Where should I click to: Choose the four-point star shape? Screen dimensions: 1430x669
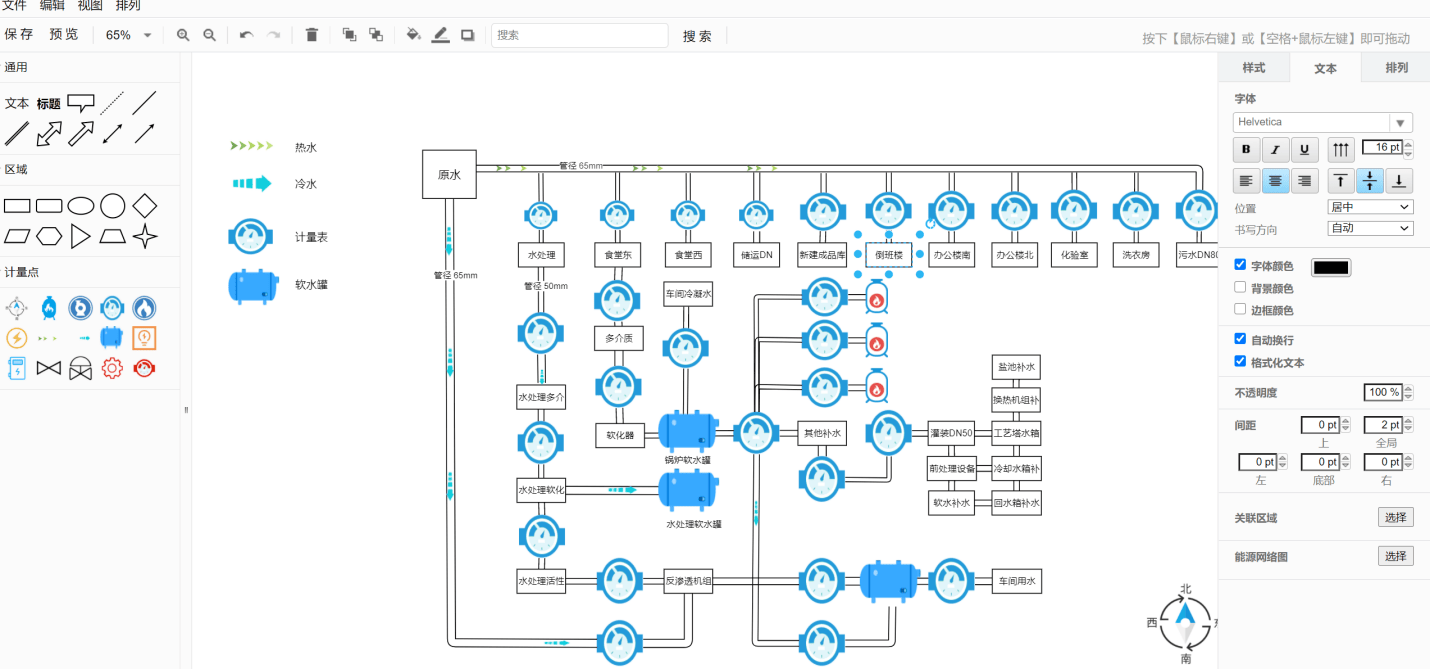coord(145,236)
